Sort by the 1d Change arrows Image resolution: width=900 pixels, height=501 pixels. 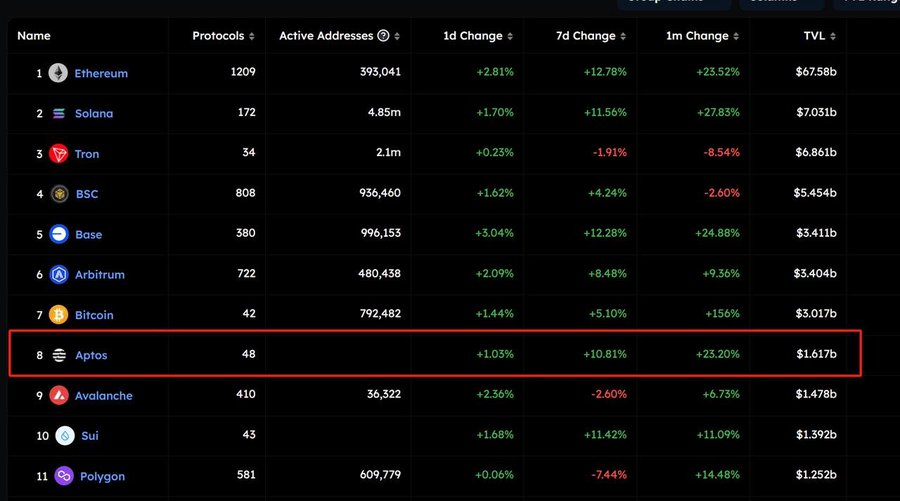(512, 36)
